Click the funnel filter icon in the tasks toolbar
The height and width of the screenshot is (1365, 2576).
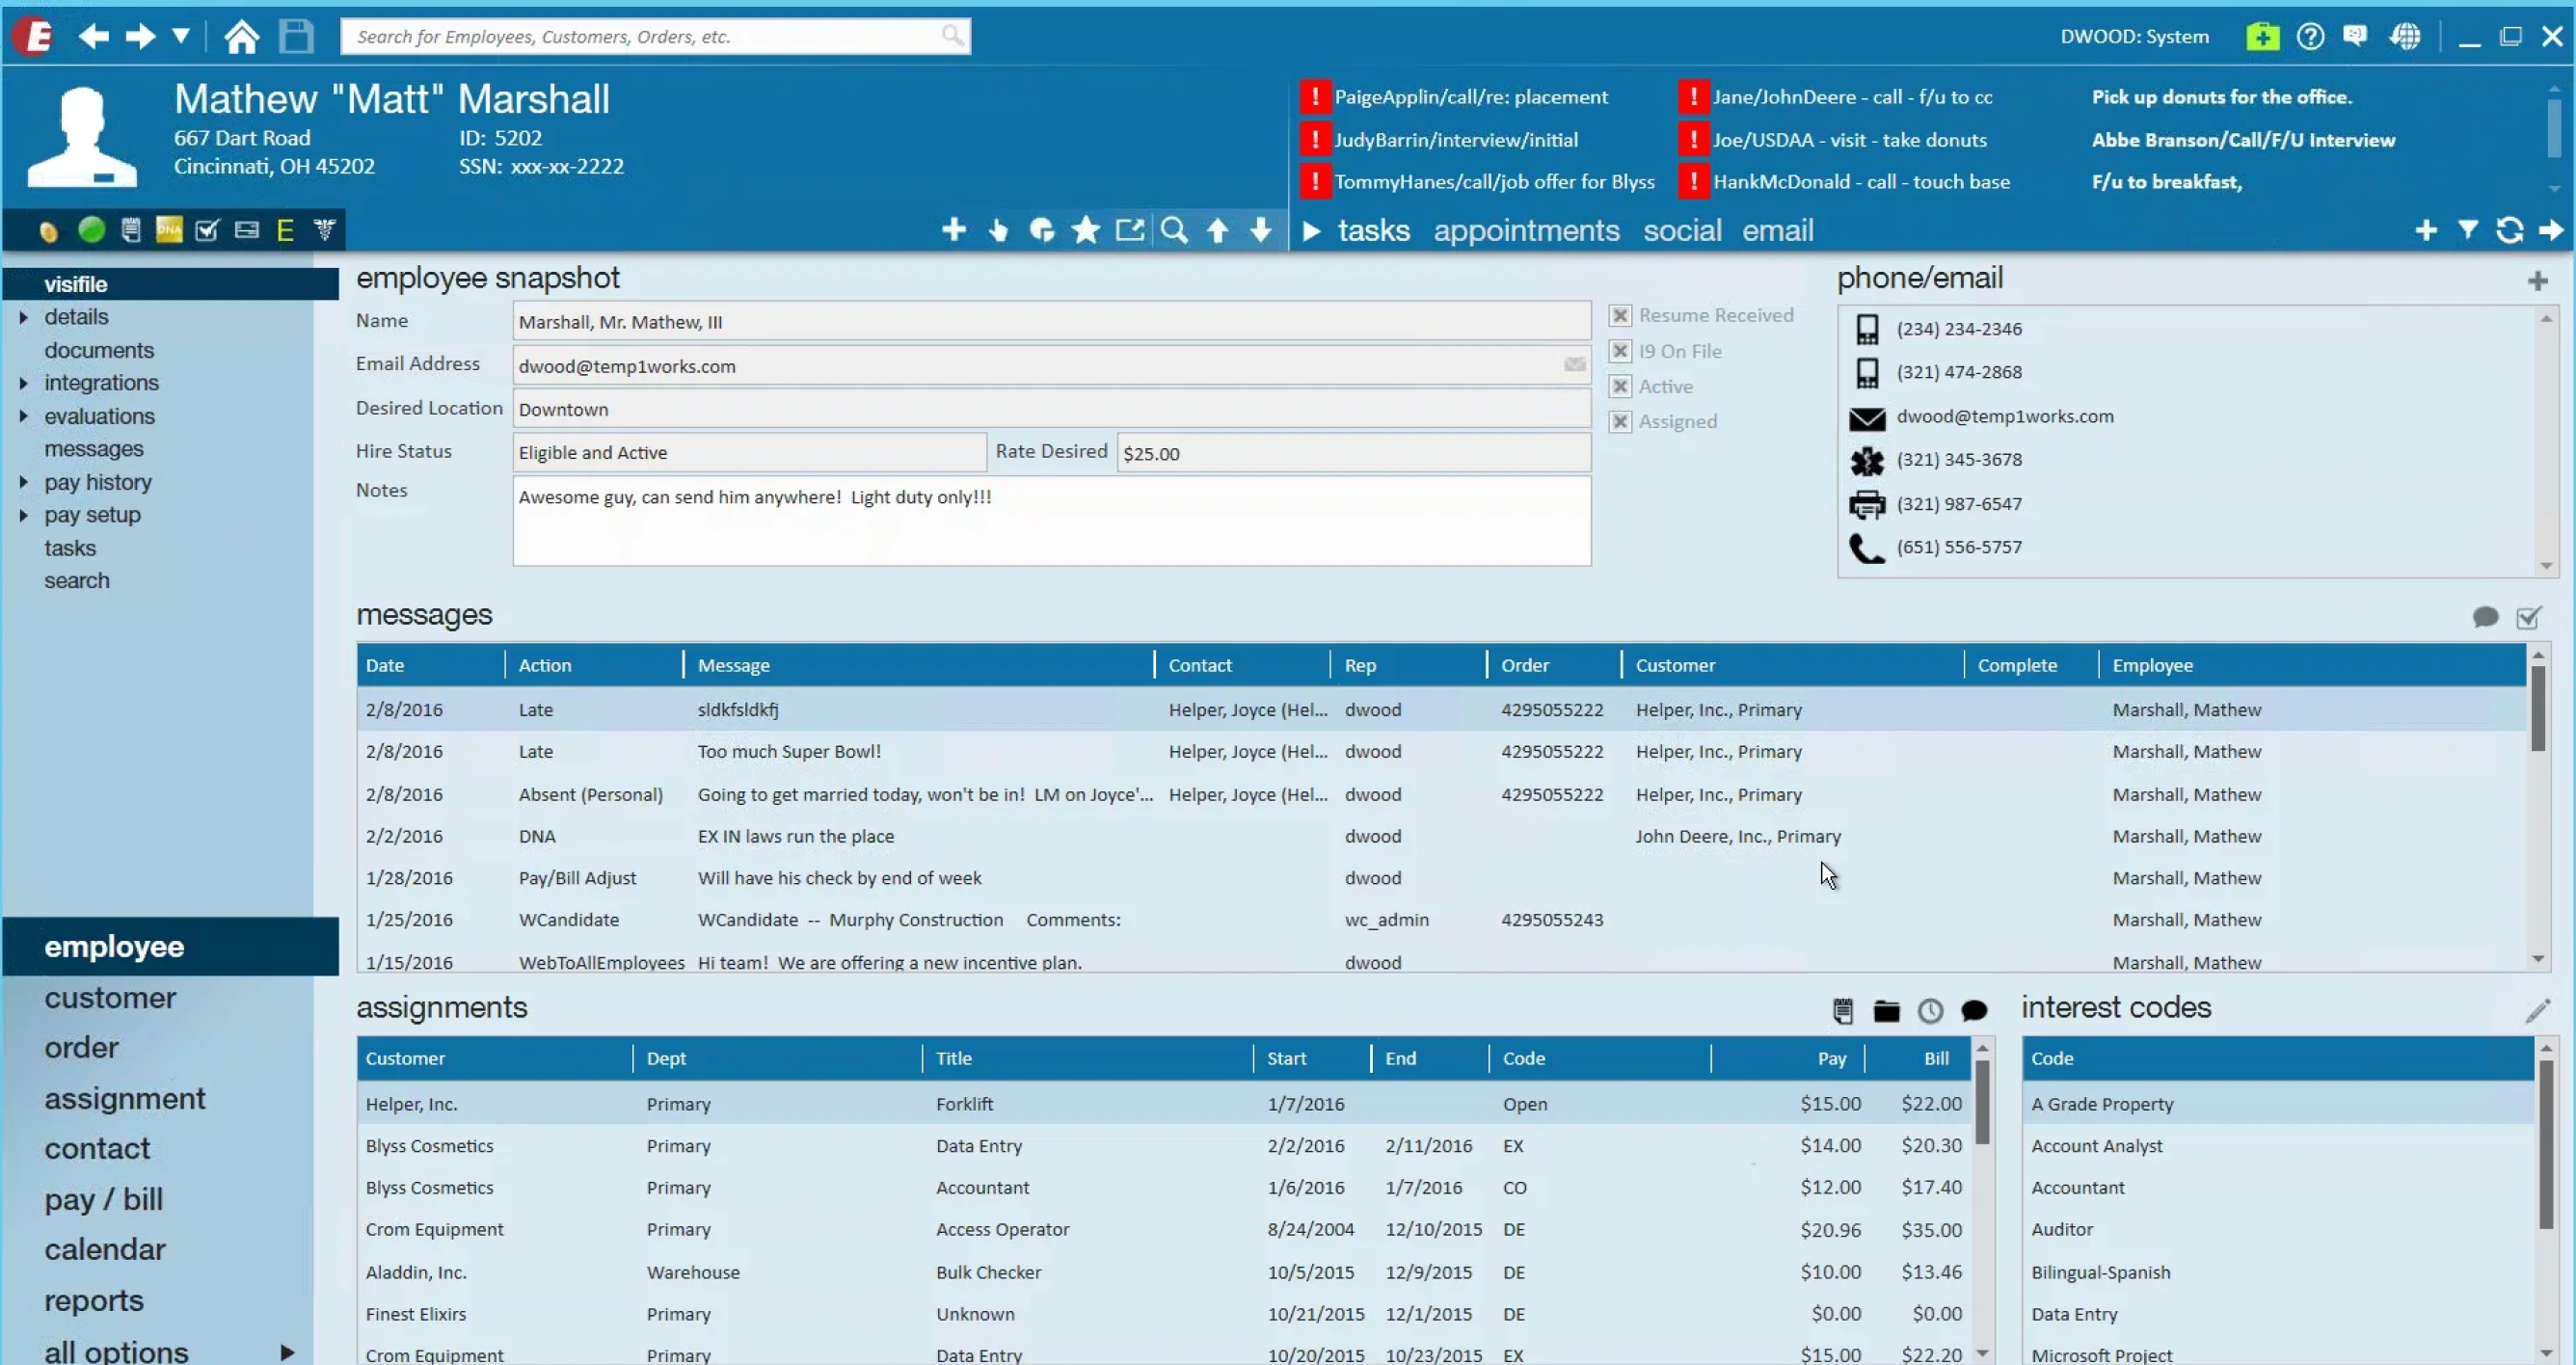click(2467, 231)
